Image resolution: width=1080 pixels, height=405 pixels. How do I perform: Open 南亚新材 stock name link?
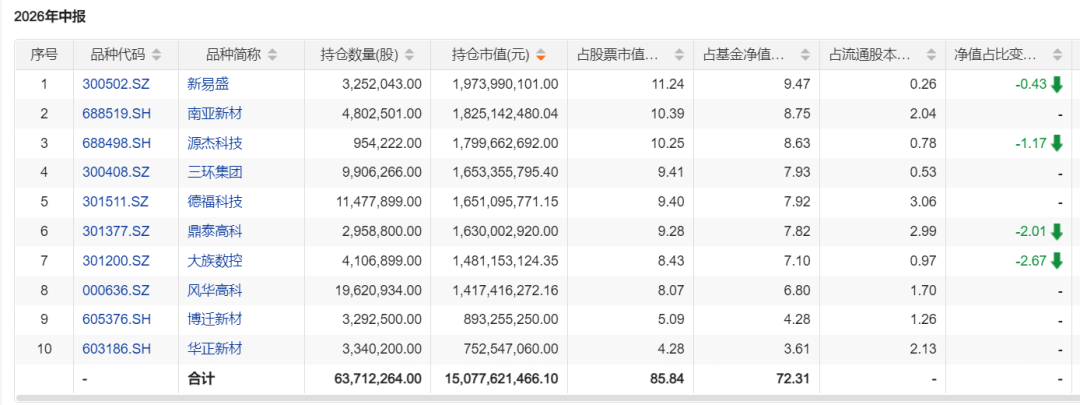215,114
